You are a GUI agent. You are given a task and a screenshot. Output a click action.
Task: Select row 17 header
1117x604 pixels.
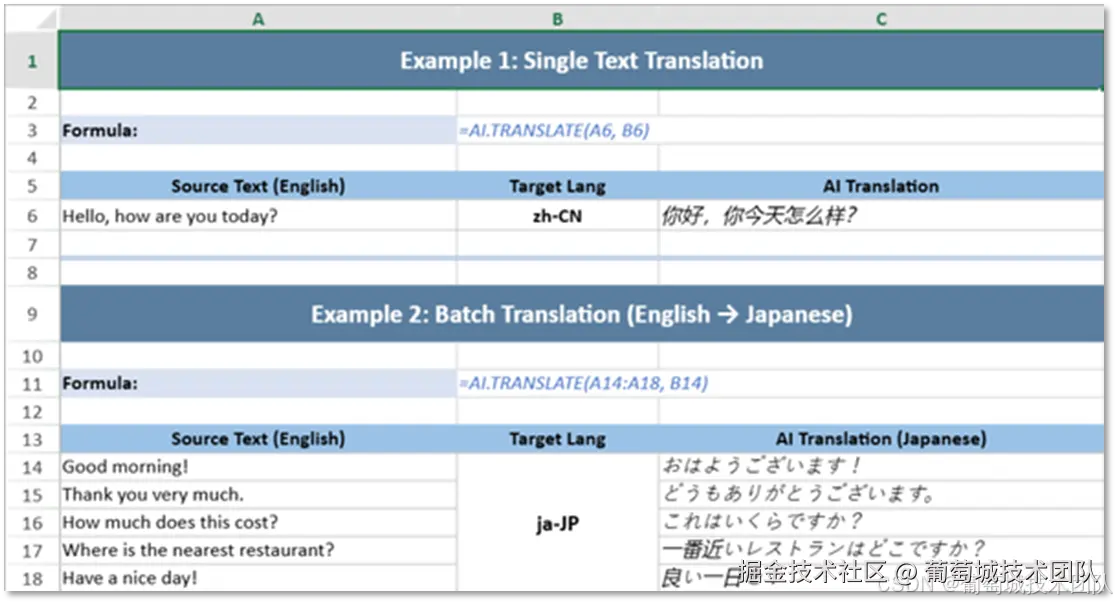click(x=32, y=551)
